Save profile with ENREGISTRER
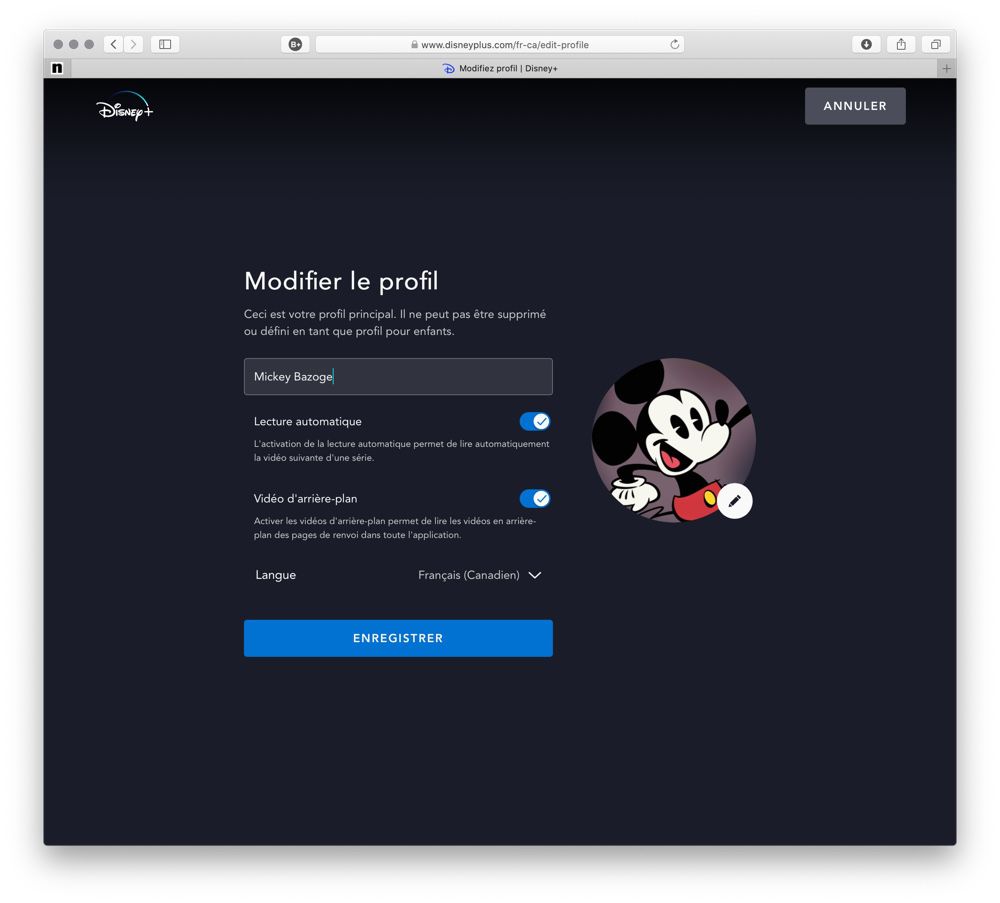 [x=398, y=638]
